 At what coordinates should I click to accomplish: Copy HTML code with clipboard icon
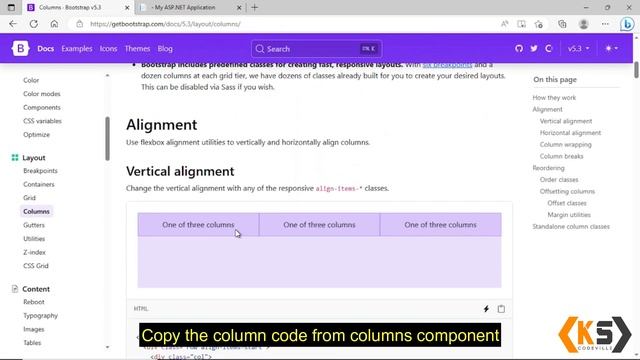point(501,309)
